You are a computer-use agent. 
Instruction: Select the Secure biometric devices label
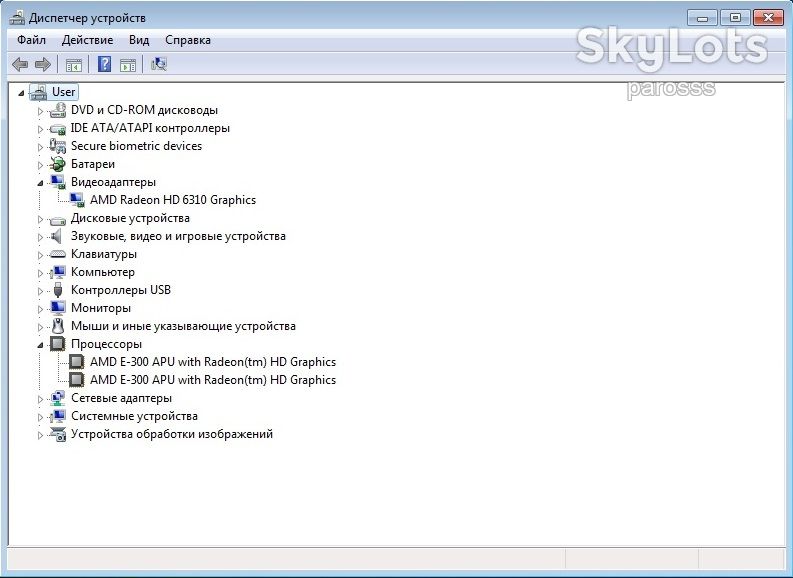click(x=137, y=146)
